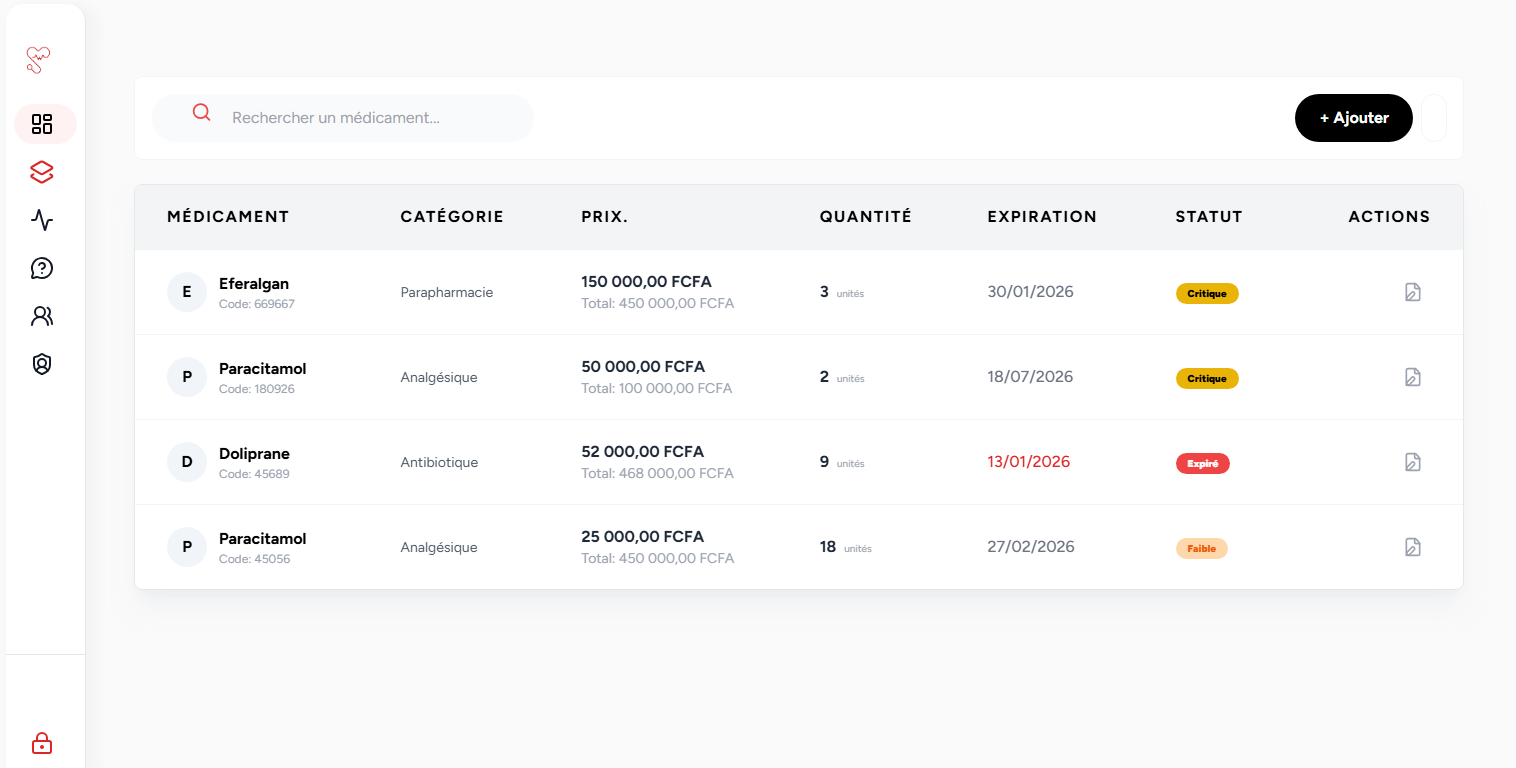Image resolution: width=1516 pixels, height=768 pixels.
Task: Click the red search magnifier icon
Action: [202, 113]
